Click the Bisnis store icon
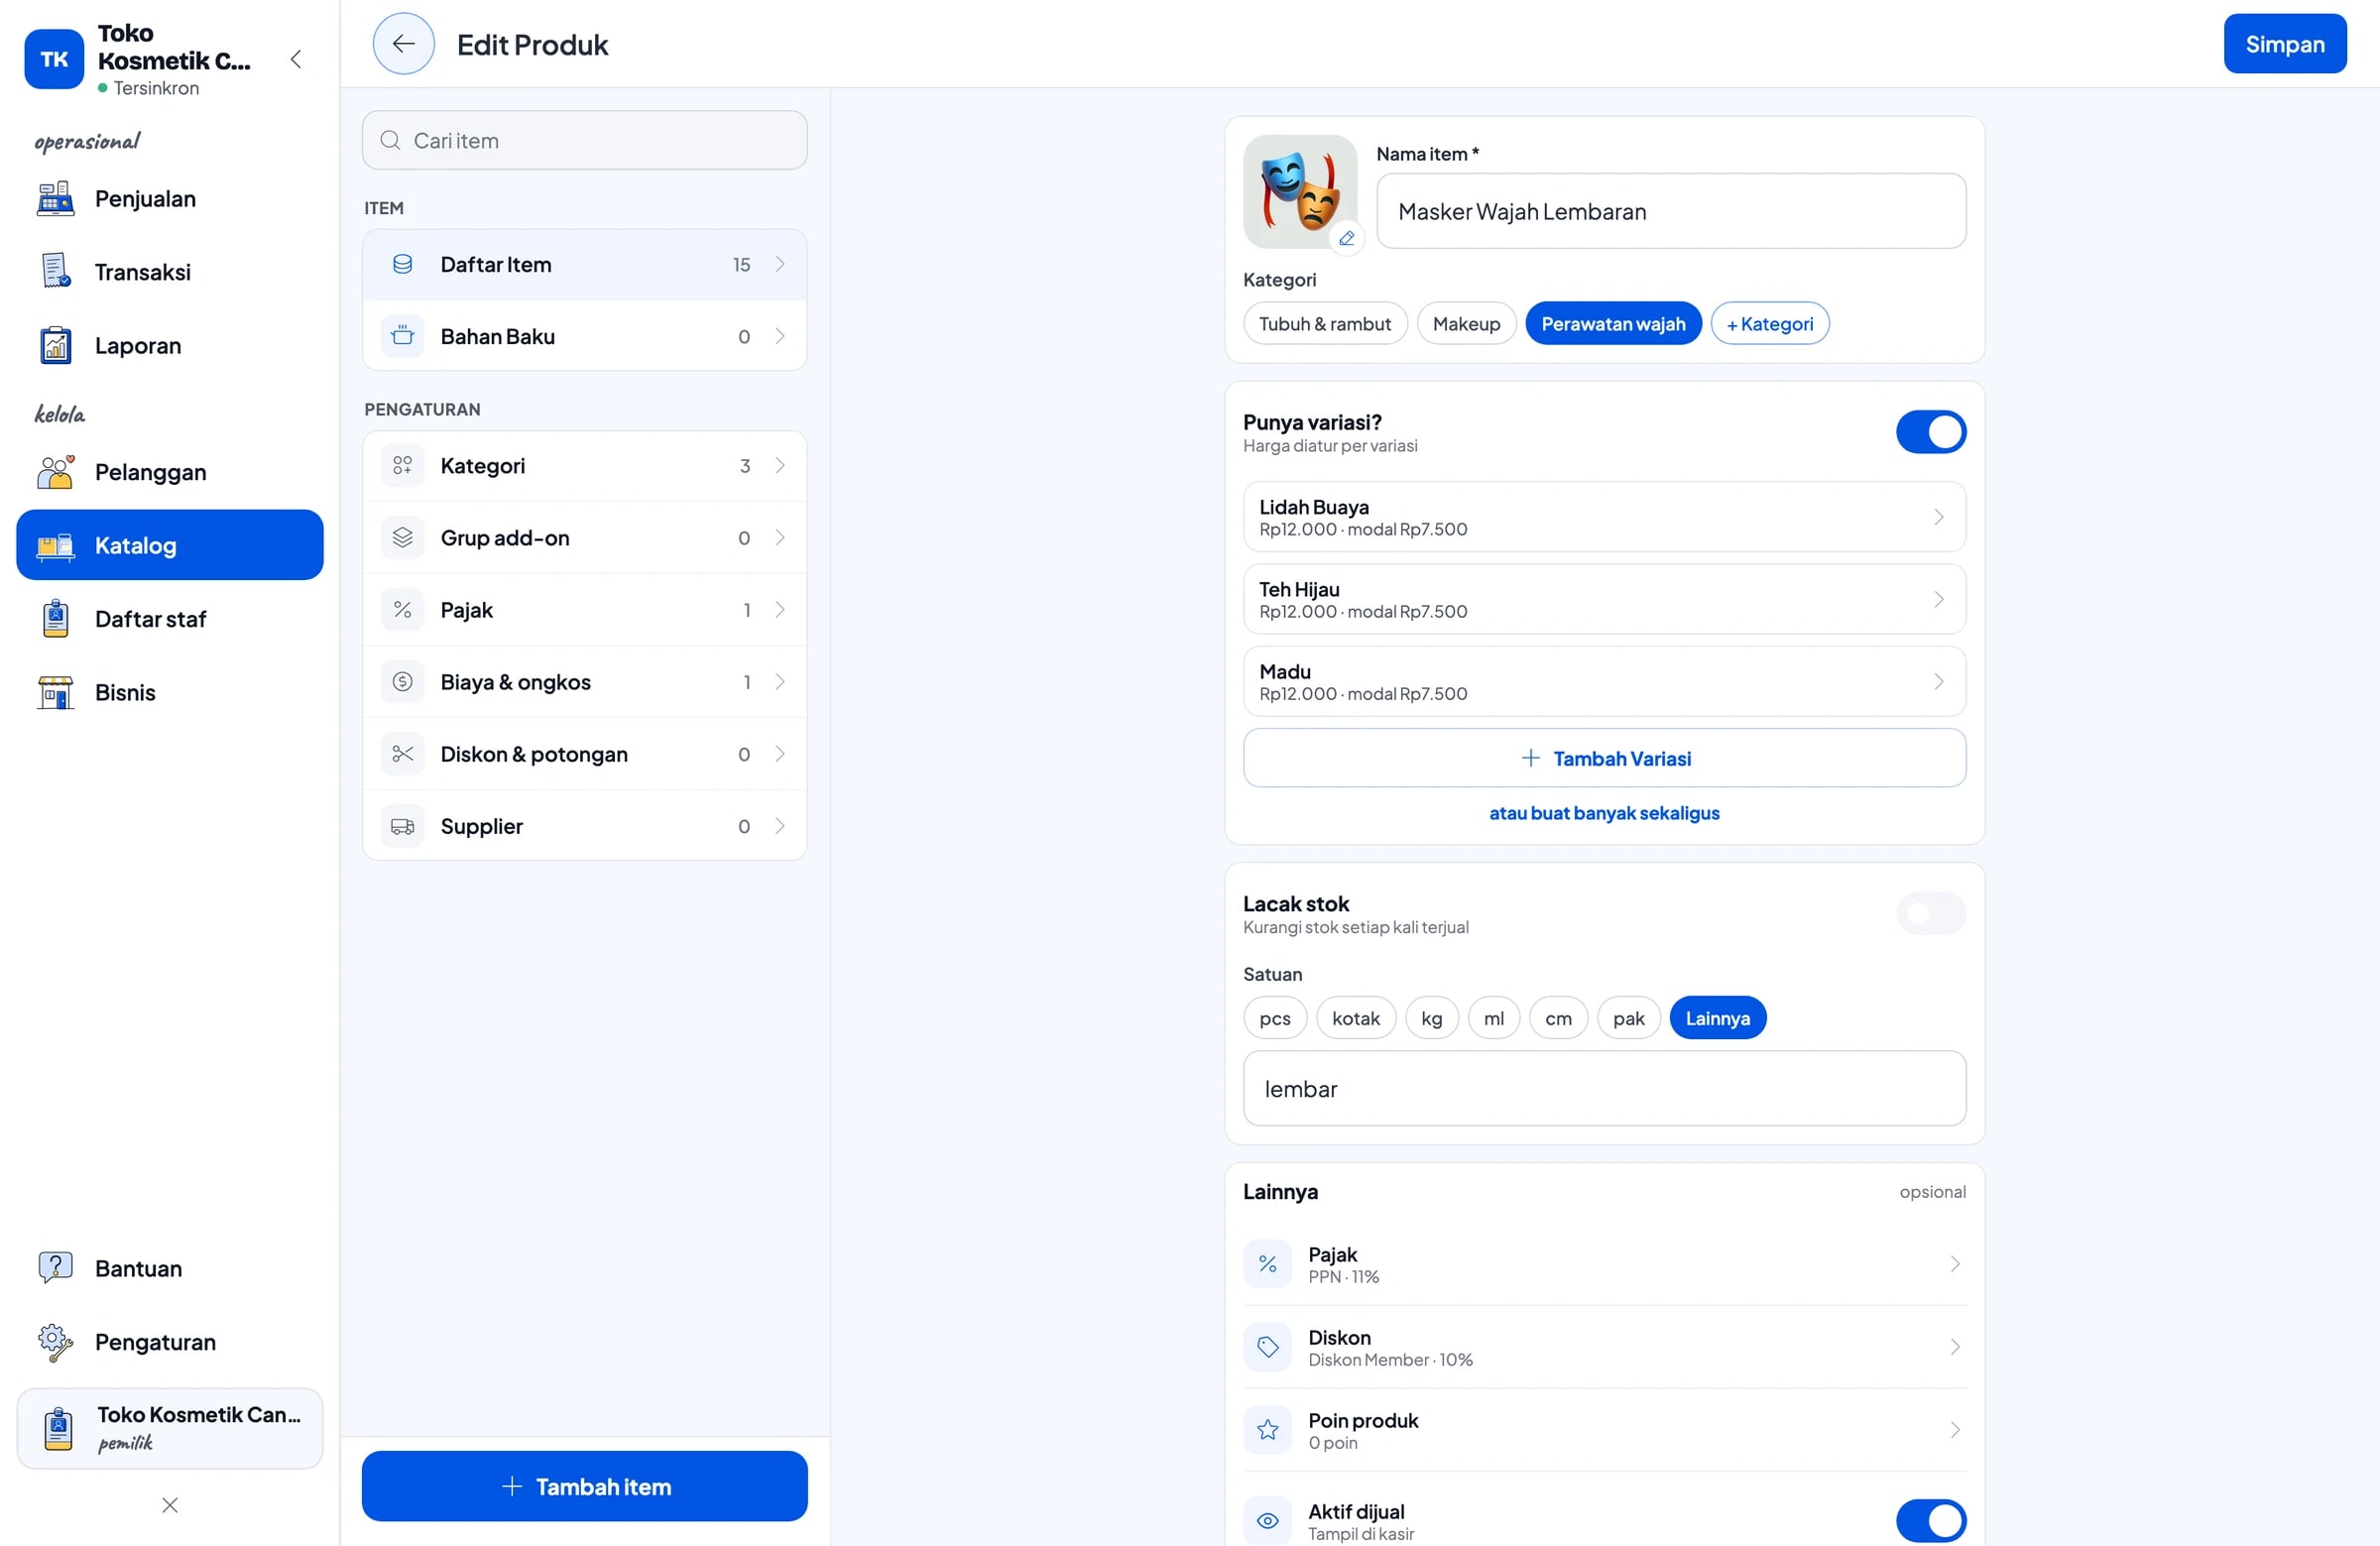 click(x=55, y=693)
